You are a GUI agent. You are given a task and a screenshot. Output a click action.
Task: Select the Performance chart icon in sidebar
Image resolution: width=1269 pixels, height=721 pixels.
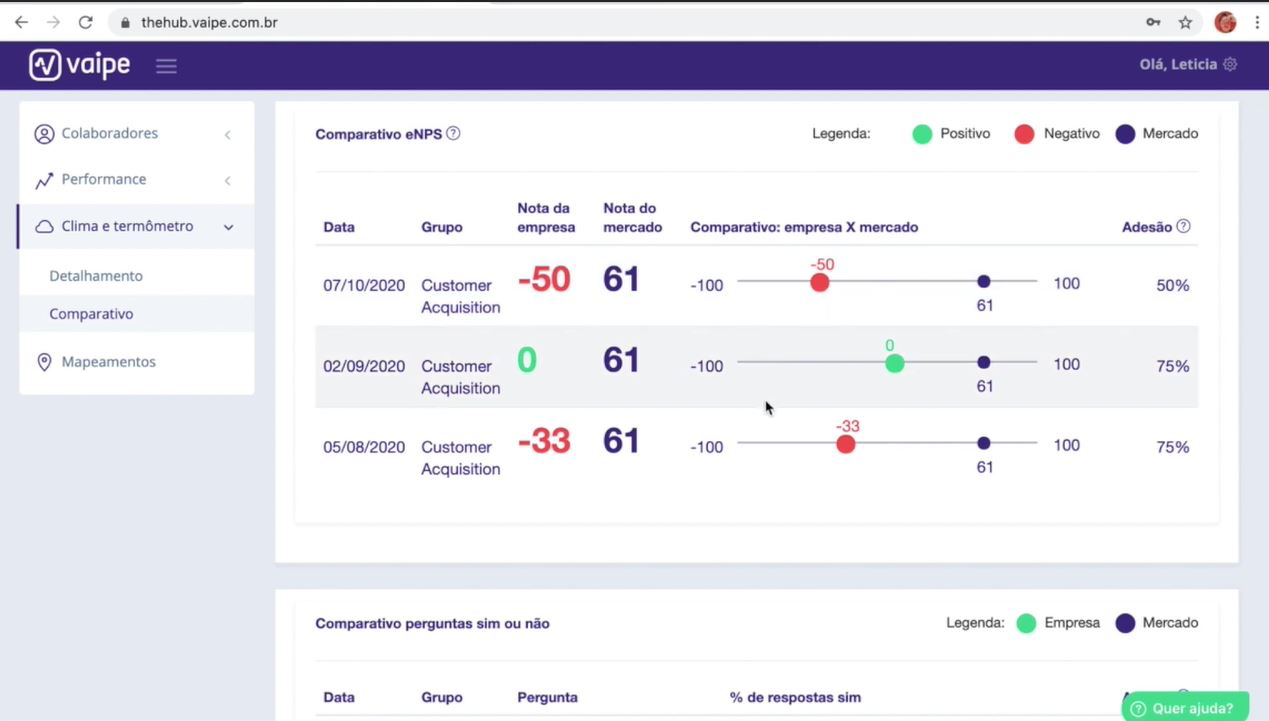tap(44, 179)
